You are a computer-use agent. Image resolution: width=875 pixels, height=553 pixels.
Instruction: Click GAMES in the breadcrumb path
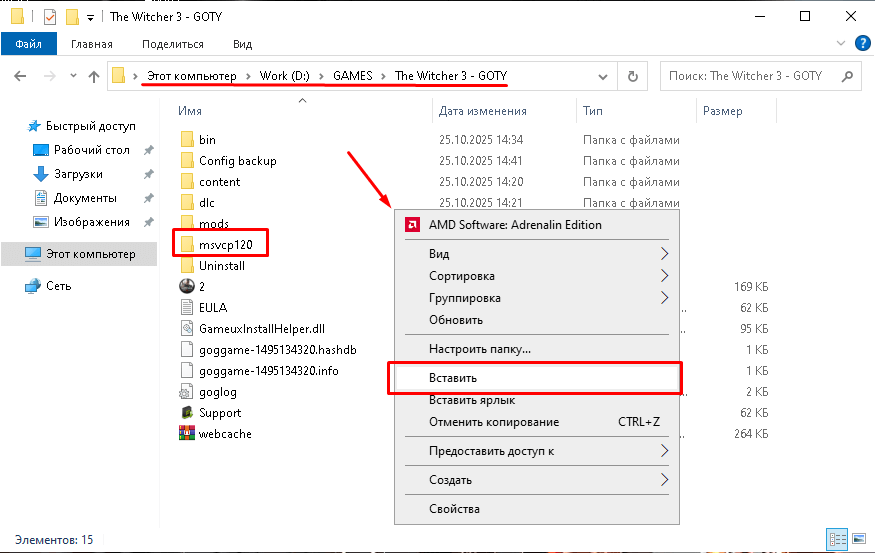point(353,76)
